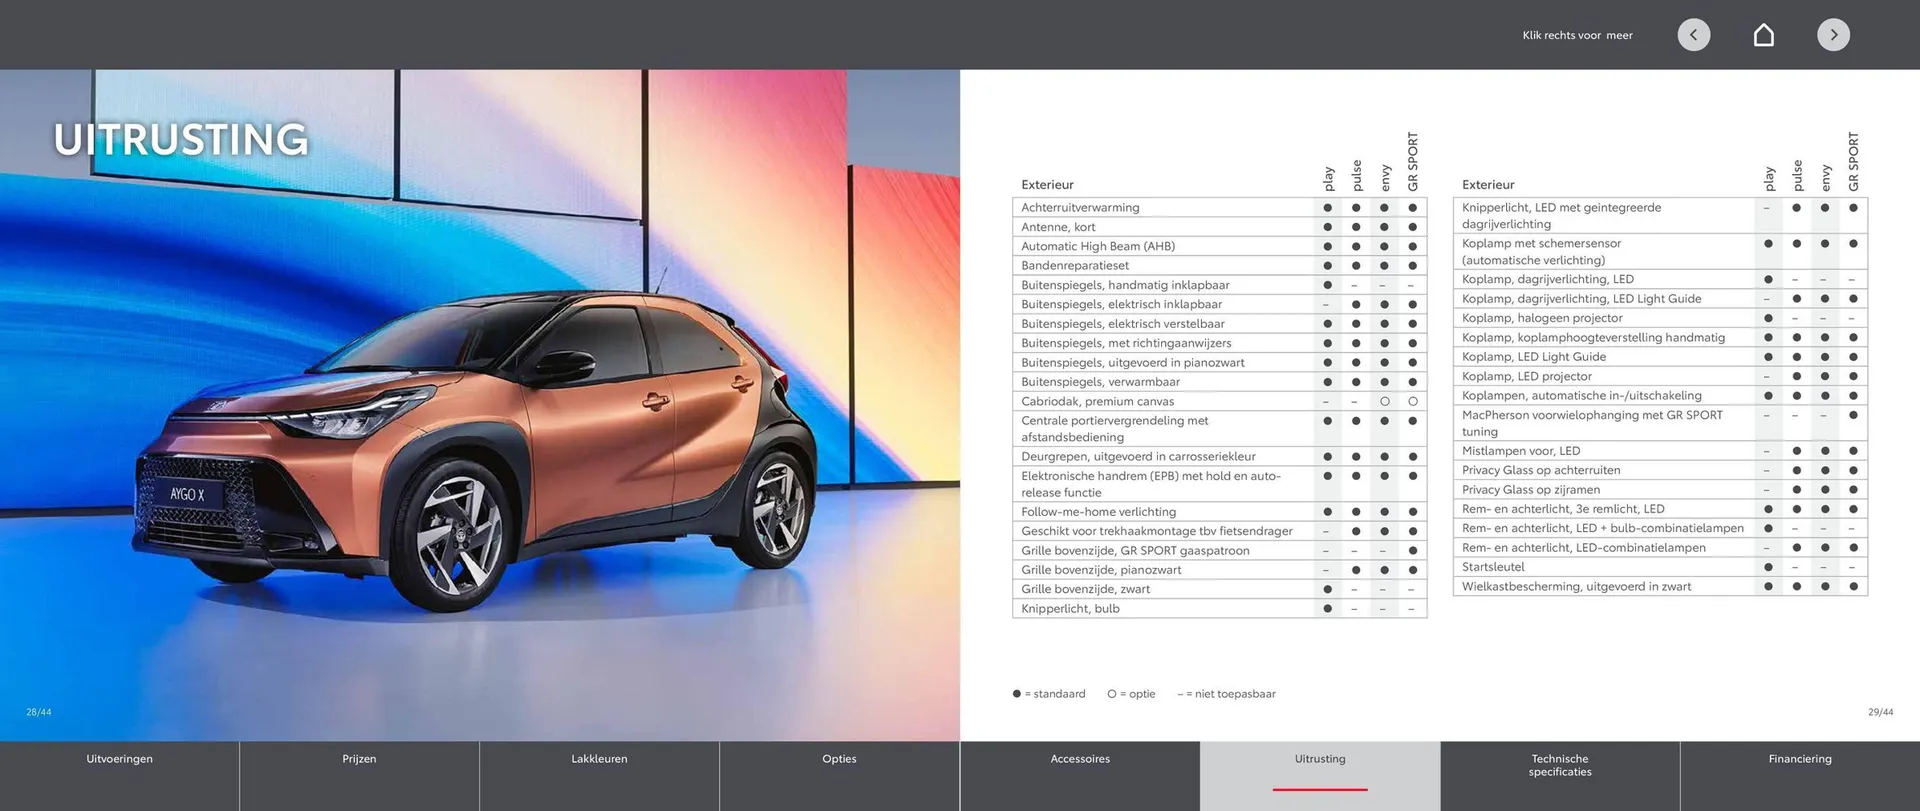The height and width of the screenshot is (811, 1920).
Task: Click the page number 29/44
Action: [1881, 713]
